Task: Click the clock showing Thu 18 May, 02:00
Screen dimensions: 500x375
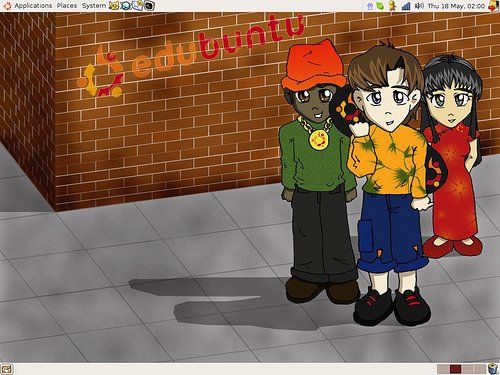Action: click(x=456, y=6)
